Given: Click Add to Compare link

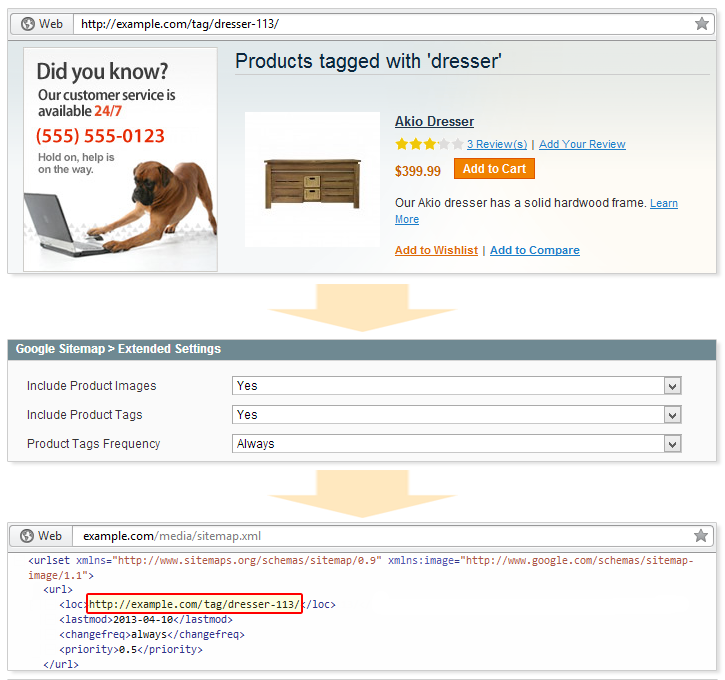Looking at the screenshot, I should click(x=534, y=251).
